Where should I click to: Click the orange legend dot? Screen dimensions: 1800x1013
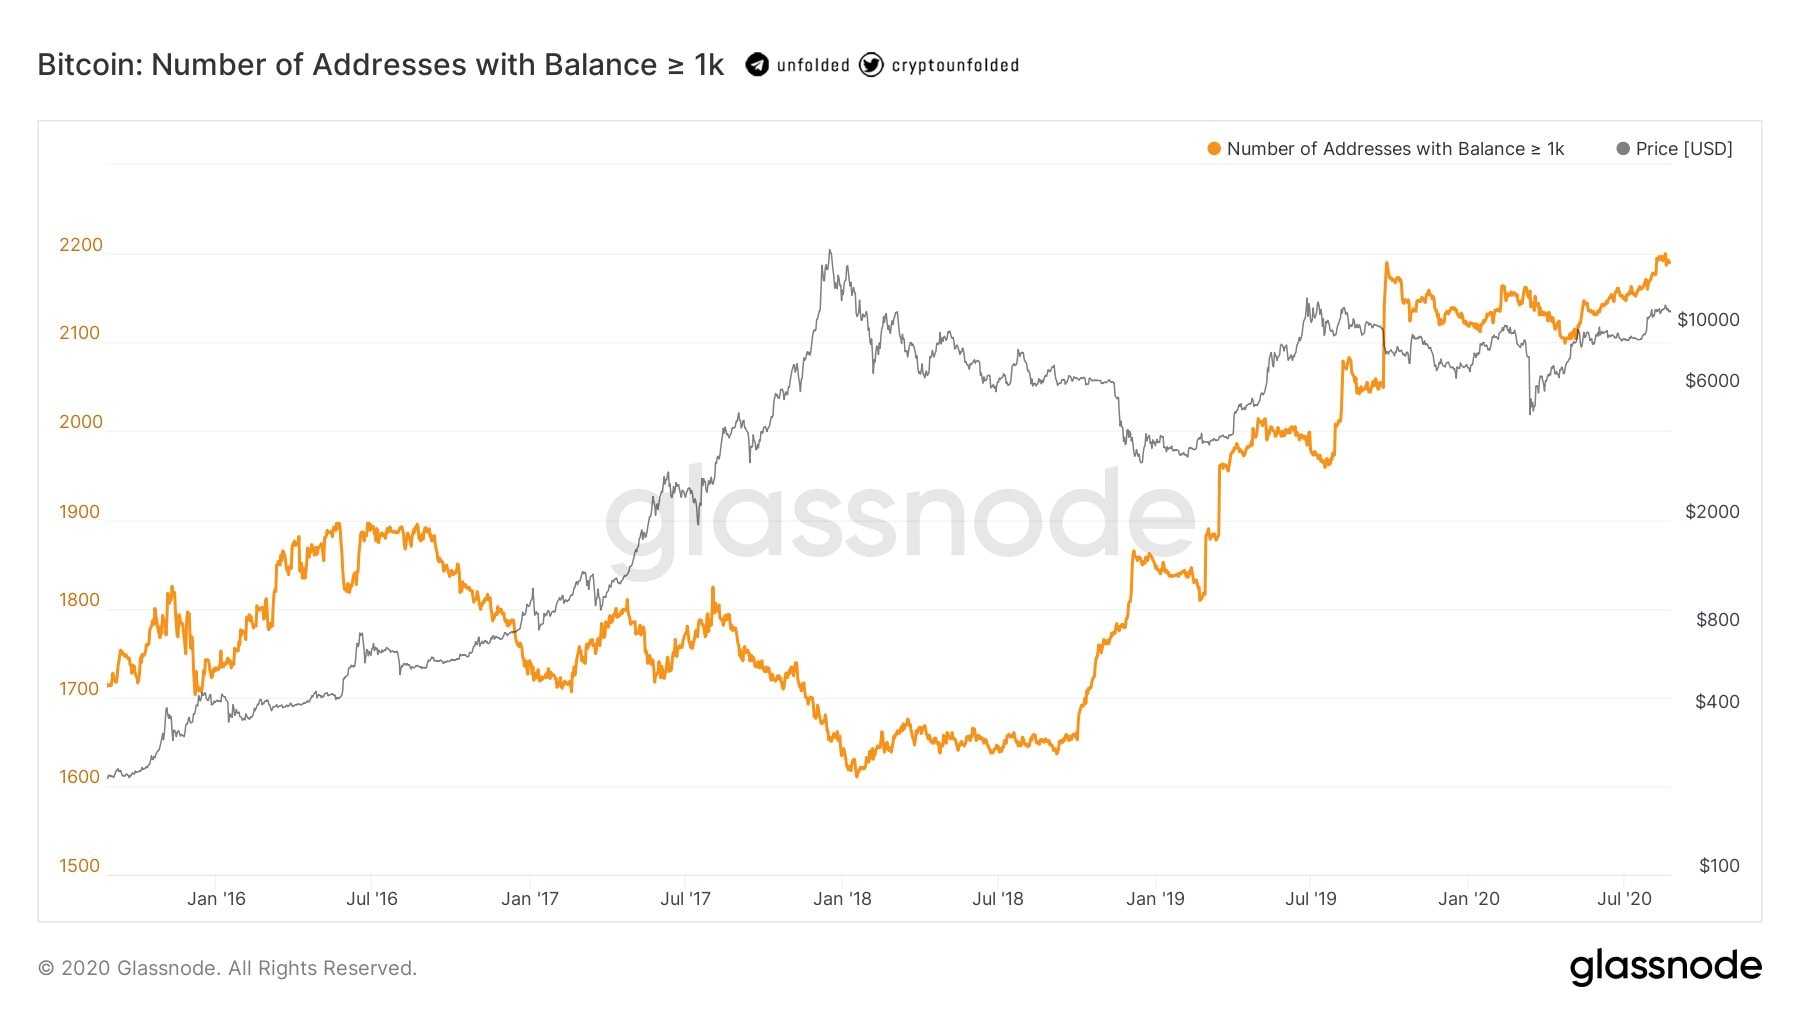[1214, 149]
